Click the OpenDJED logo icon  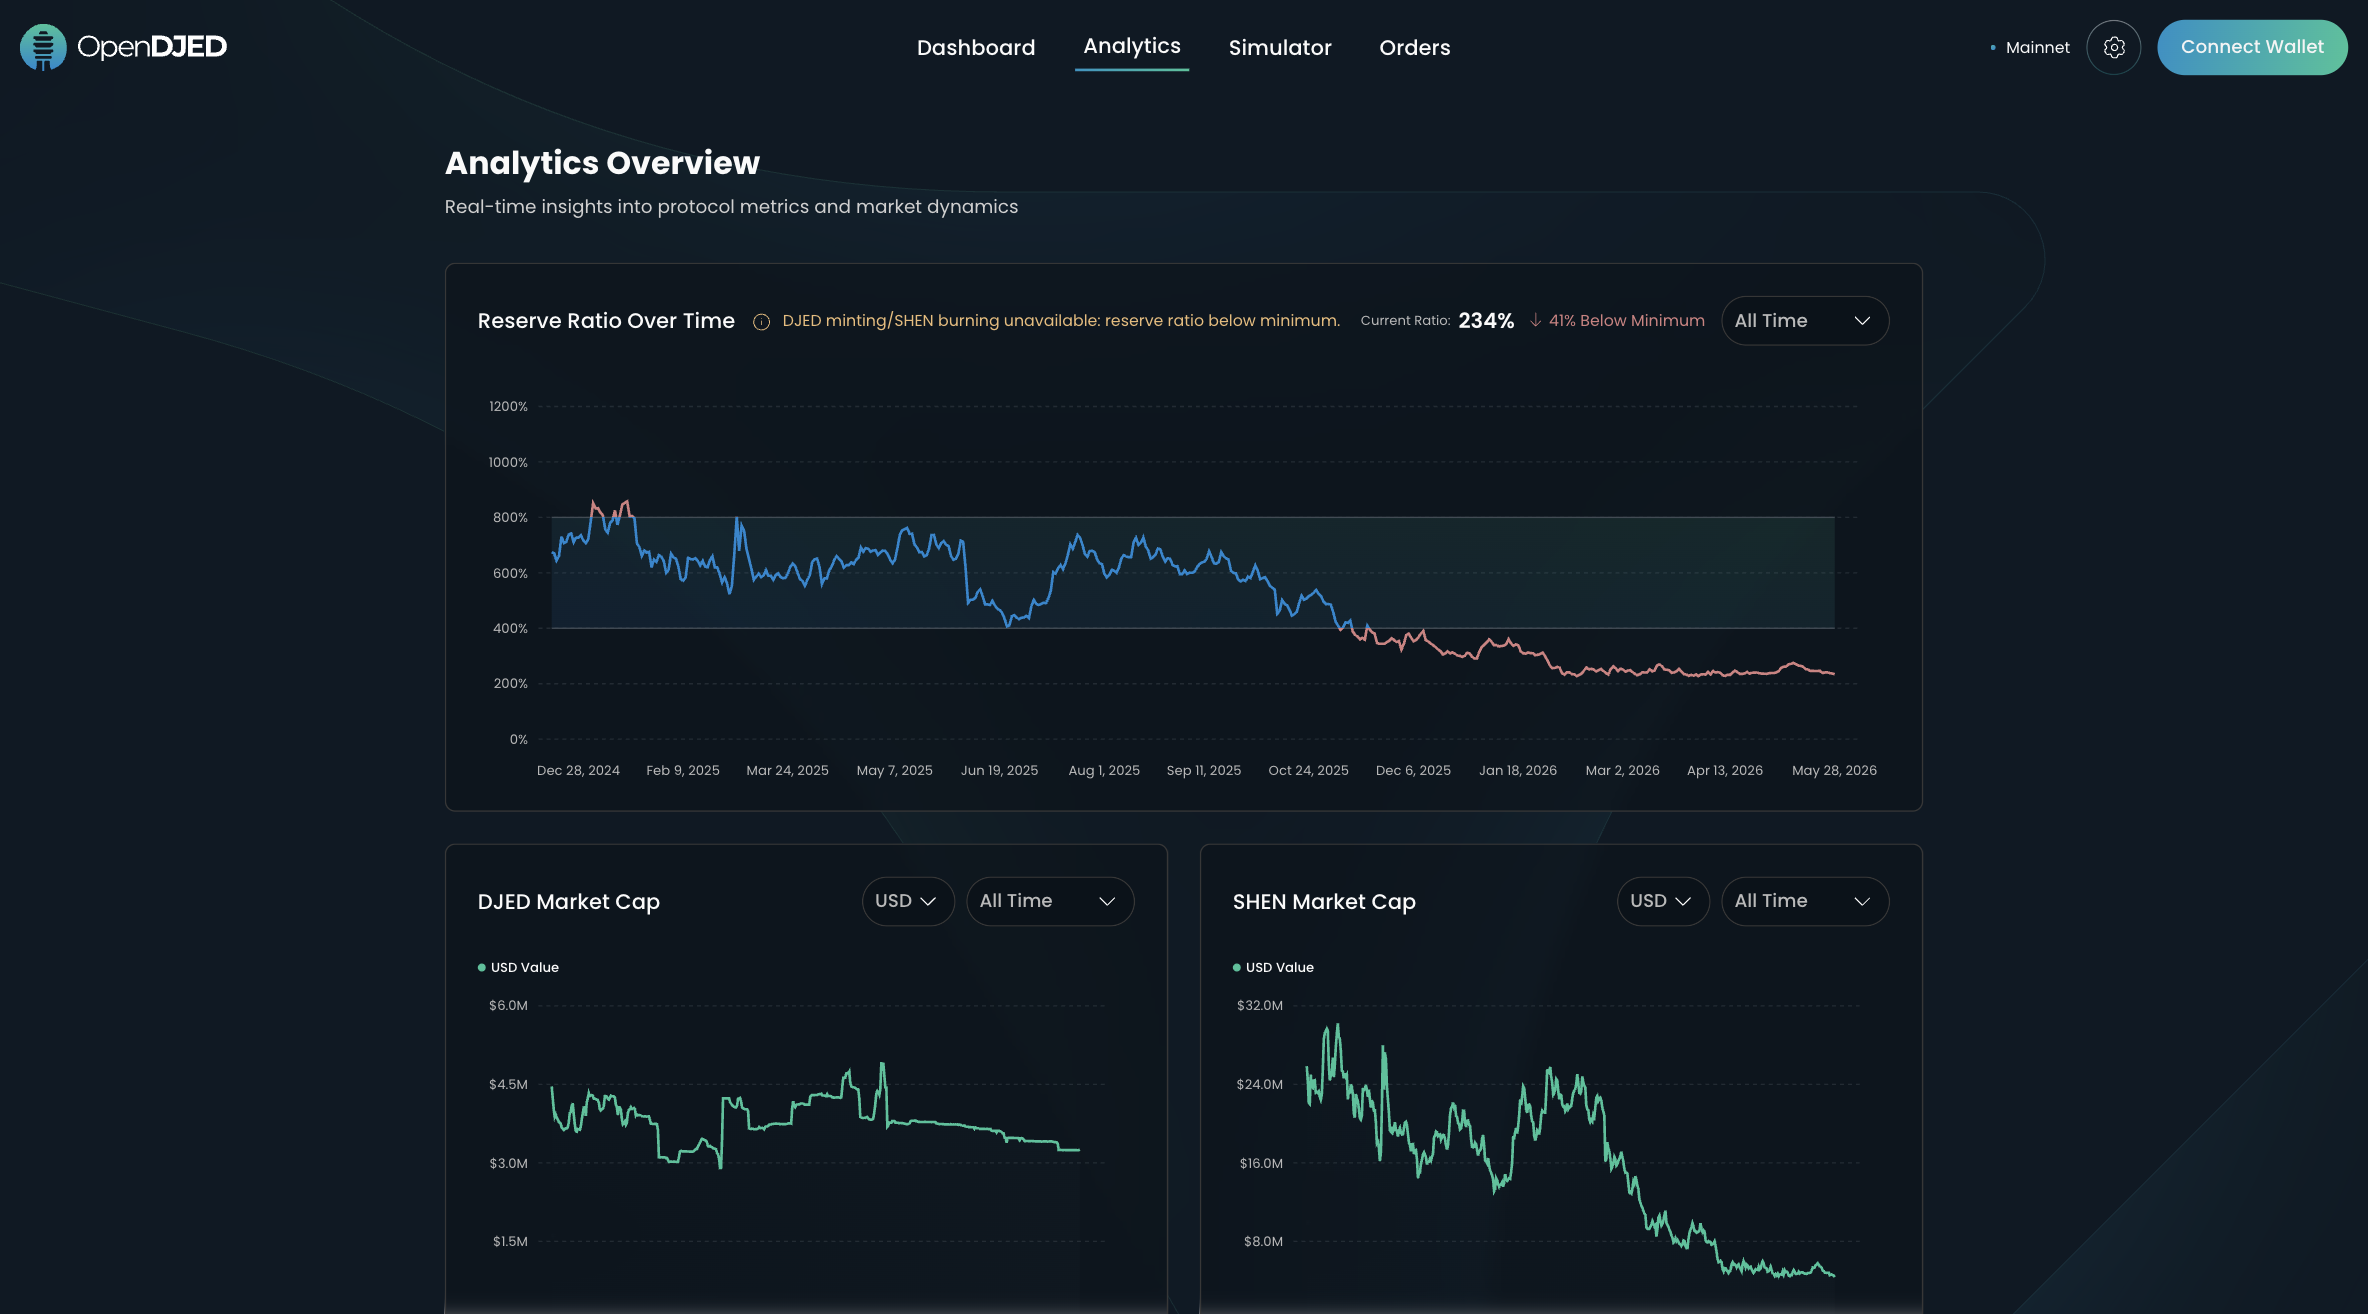(x=43, y=47)
